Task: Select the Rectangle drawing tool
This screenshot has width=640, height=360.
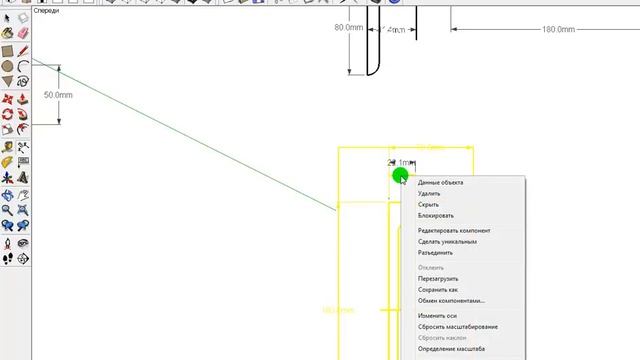Action: [7, 51]
